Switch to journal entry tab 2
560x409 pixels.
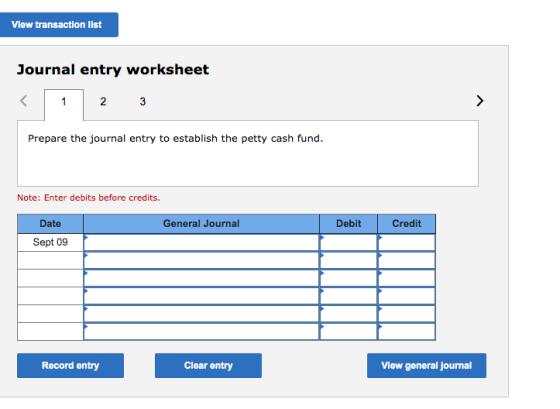point(103,101)
